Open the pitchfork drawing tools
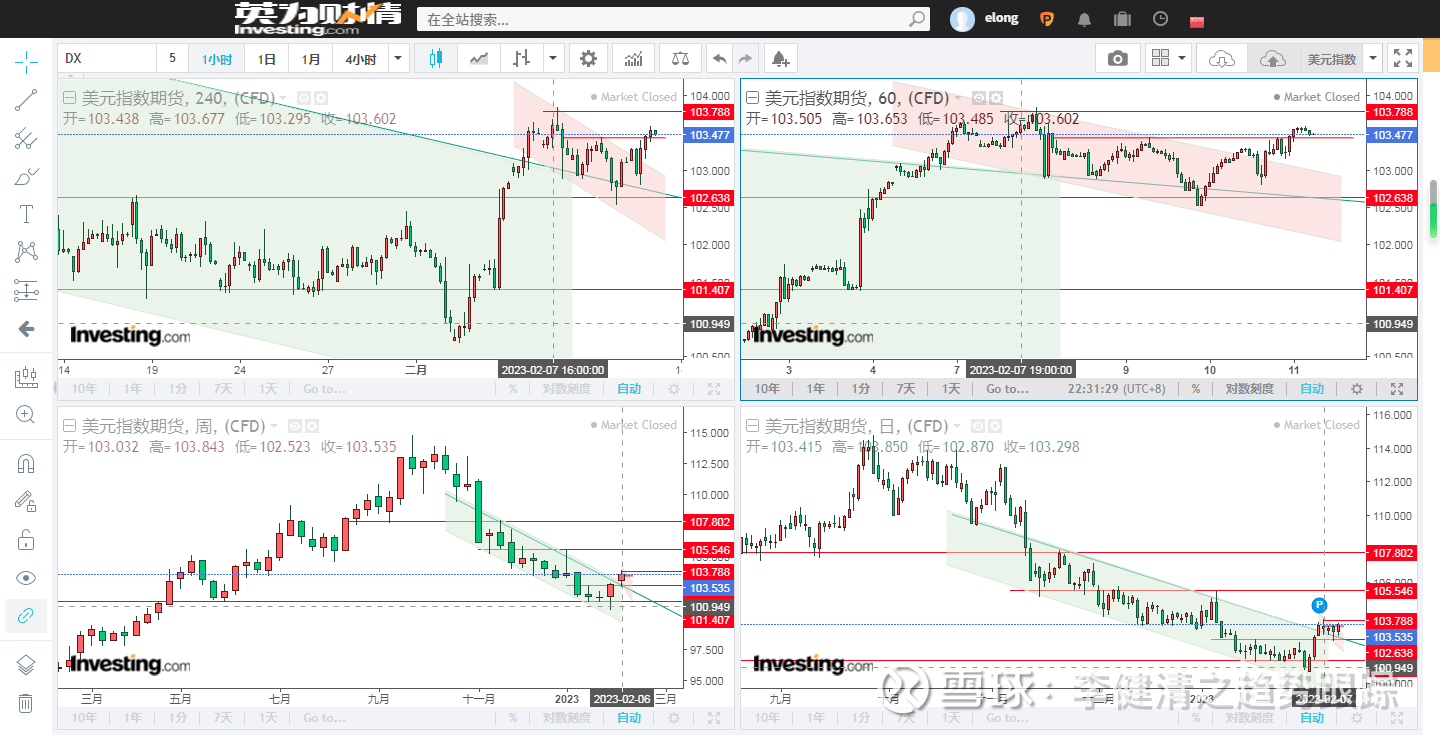 [x=26, y=139]
